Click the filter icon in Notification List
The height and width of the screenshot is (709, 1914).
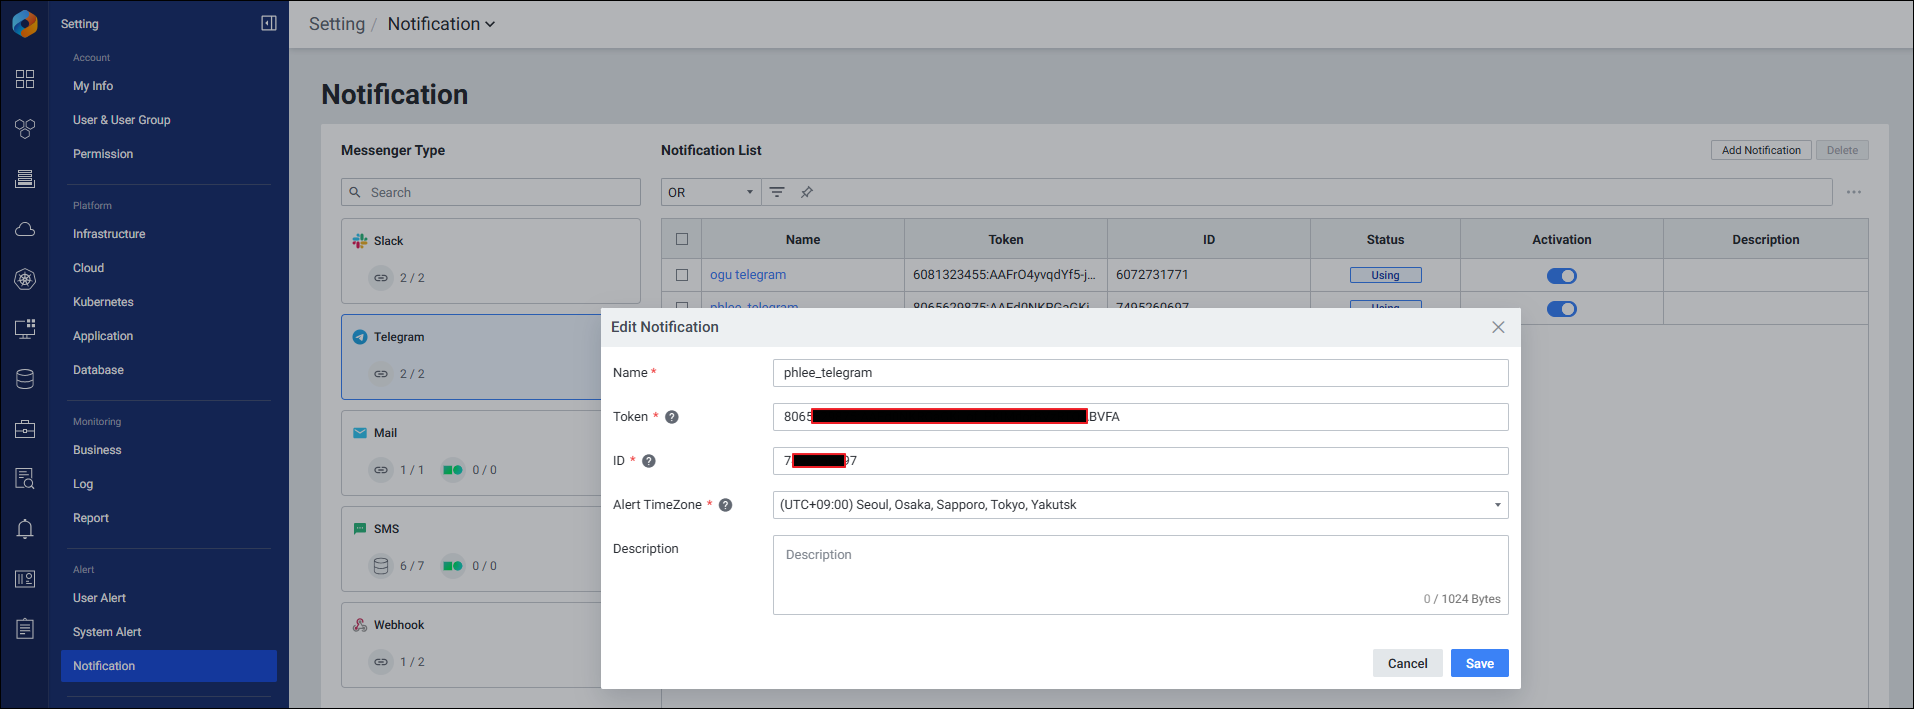pos(777,192)
